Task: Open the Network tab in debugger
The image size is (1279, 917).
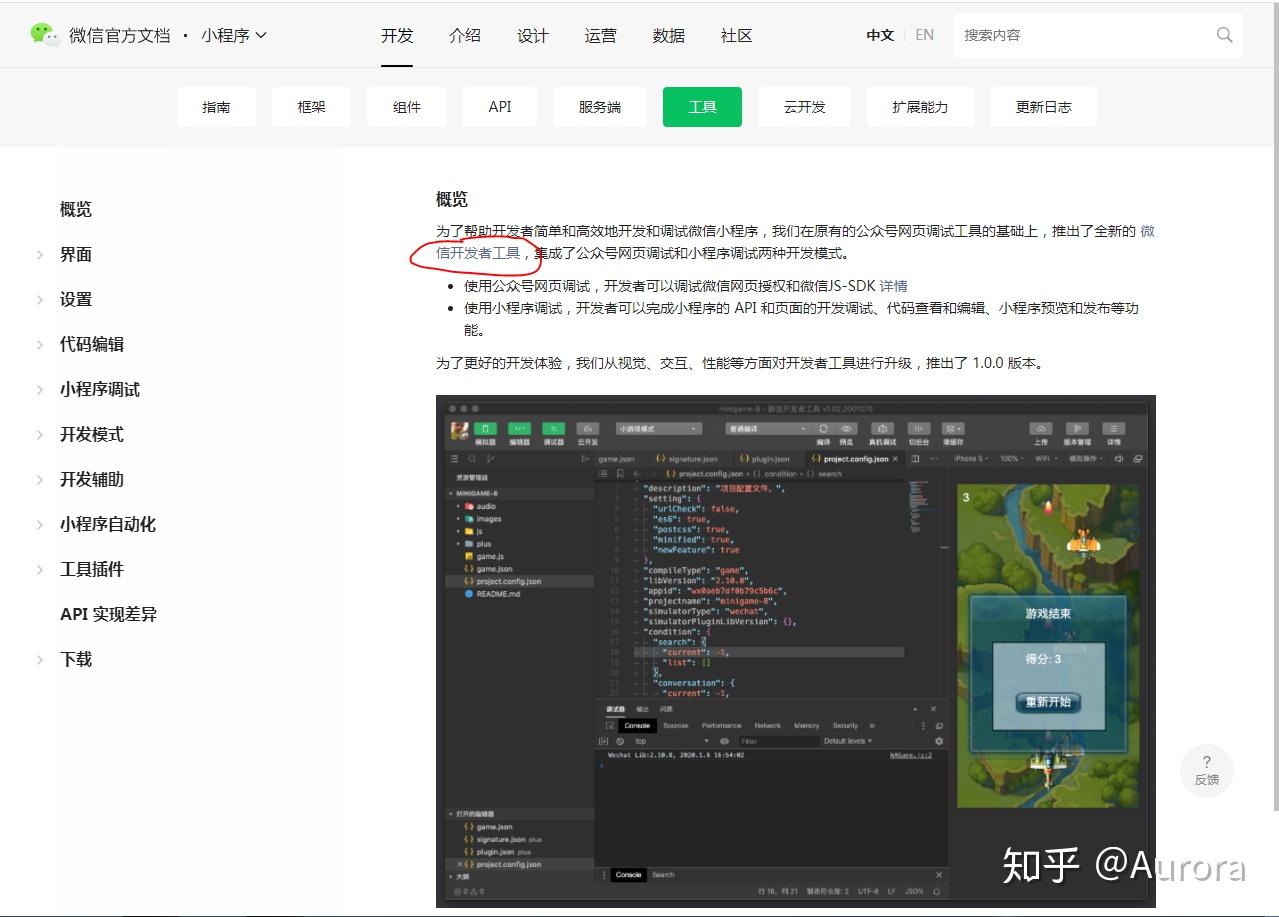Action: click(x=768, y=726)
